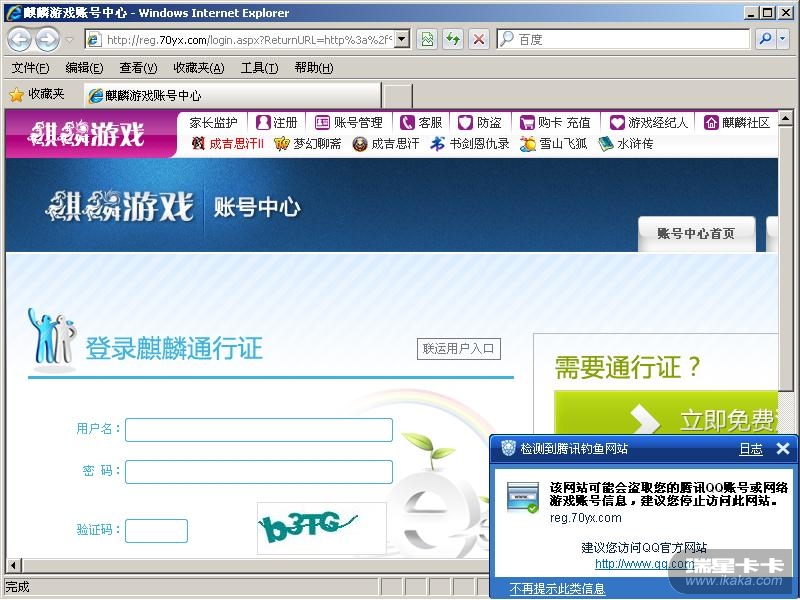Click the 客服 phone icon
The image size is (800, 600).
tap(407, 122)
